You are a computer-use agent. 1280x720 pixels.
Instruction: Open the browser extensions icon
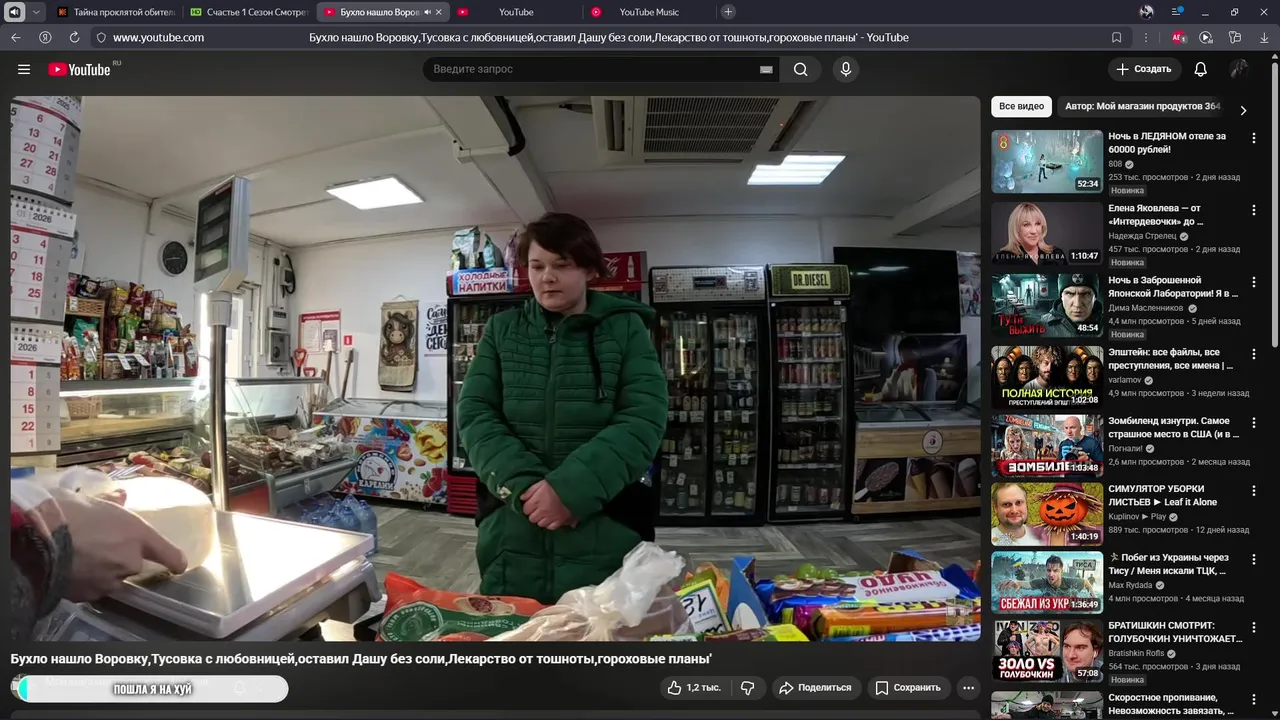(1235, 37)
